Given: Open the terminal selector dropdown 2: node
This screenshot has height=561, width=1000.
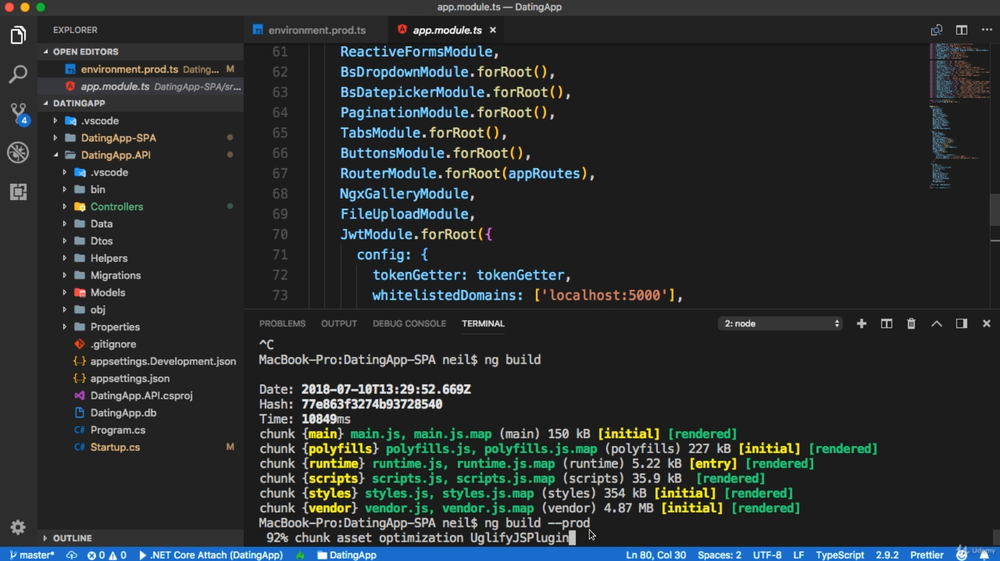Looking at the screenshot, I should click(780, 324).
